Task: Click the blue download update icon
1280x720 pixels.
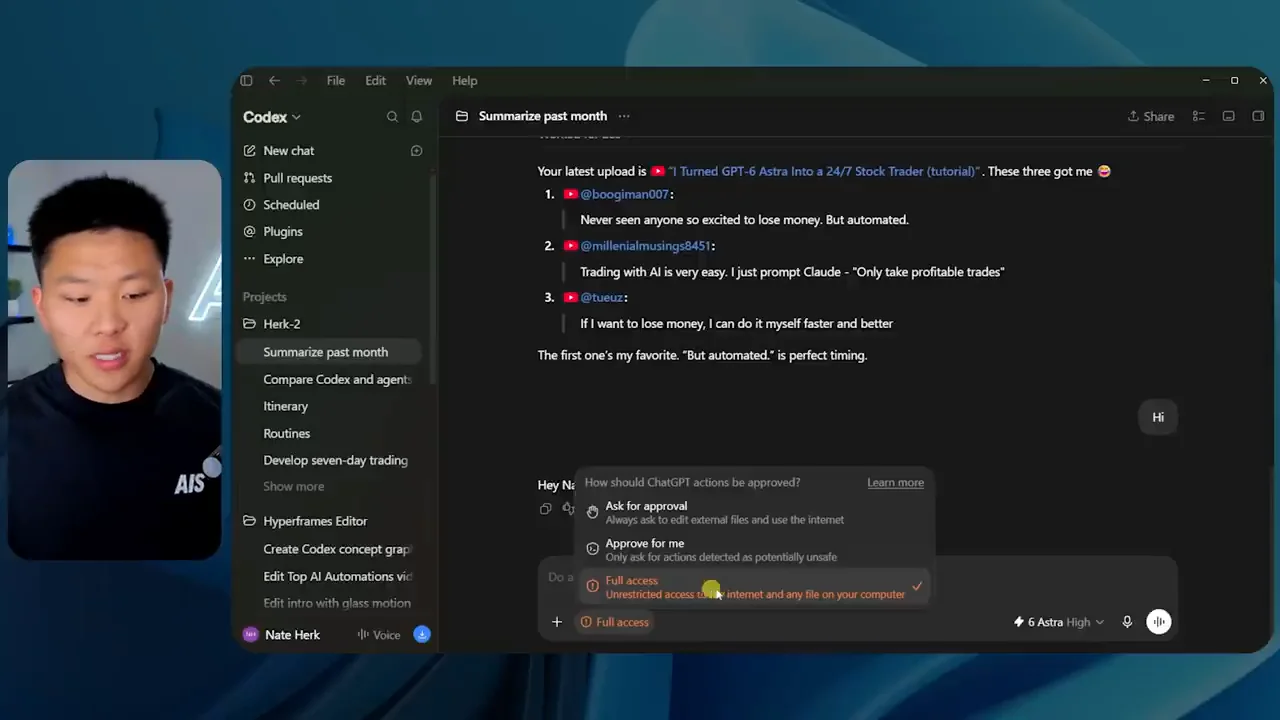Action: click(x=422, y=635)
